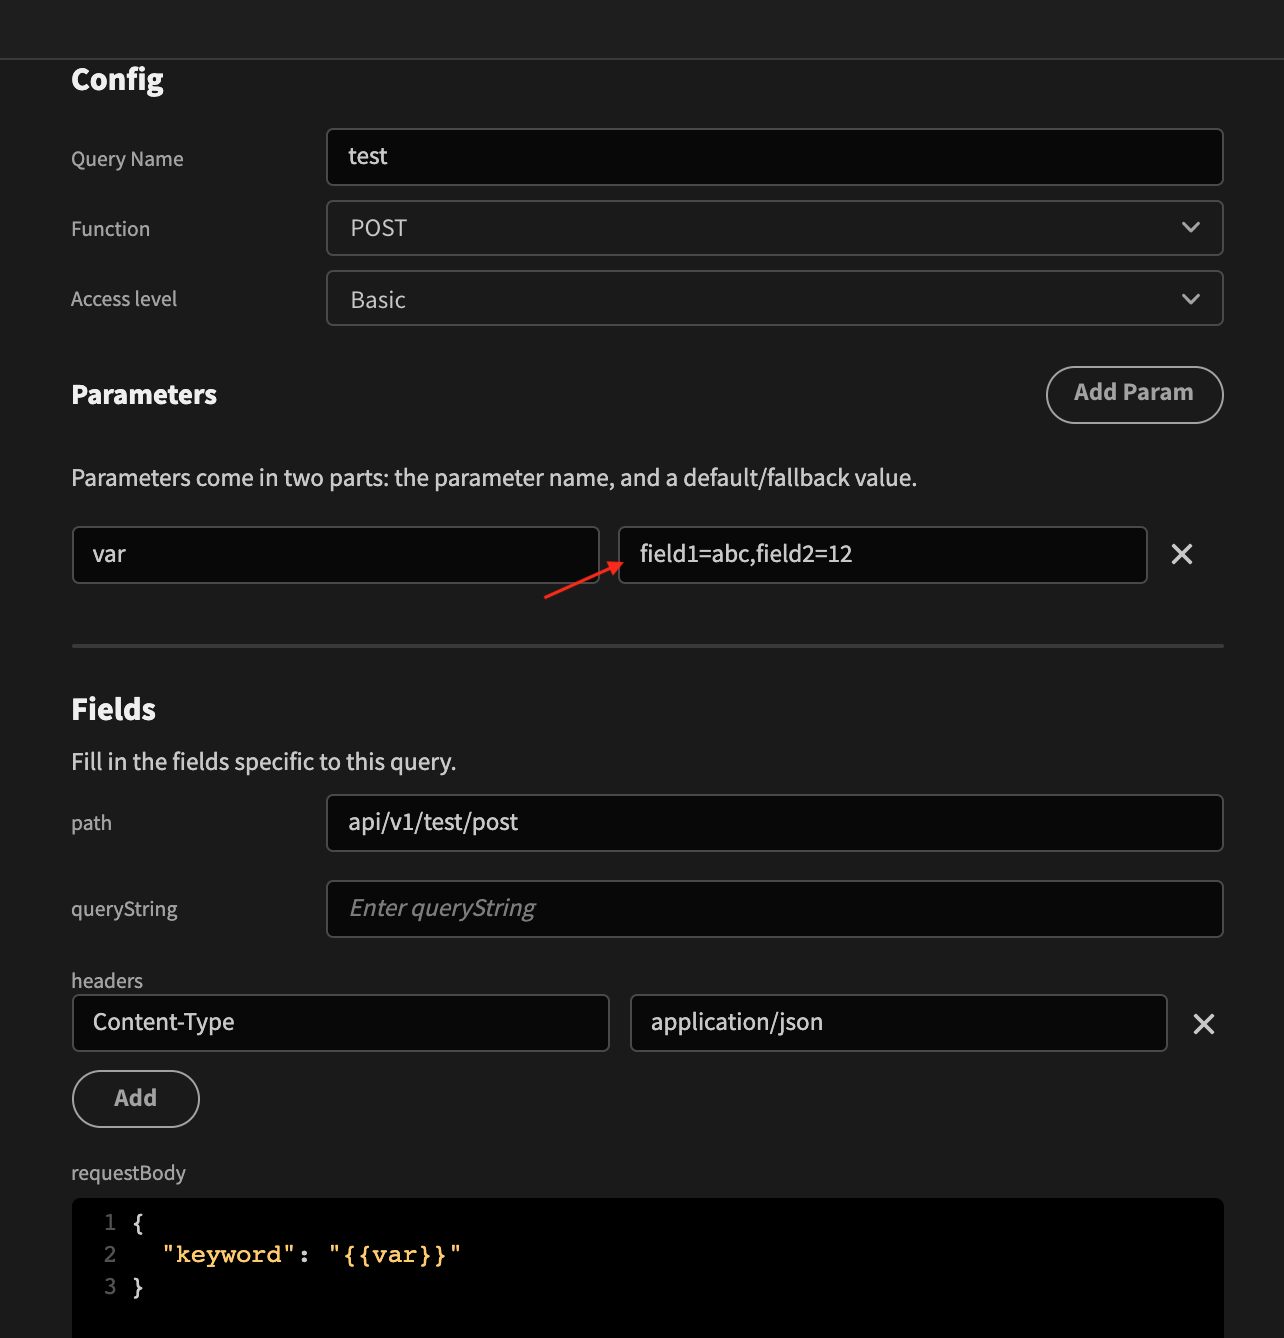Viewport: 1284px width, 1338px height.
Task: Delete the Content-Type header row
Action: point(1203,1023)
